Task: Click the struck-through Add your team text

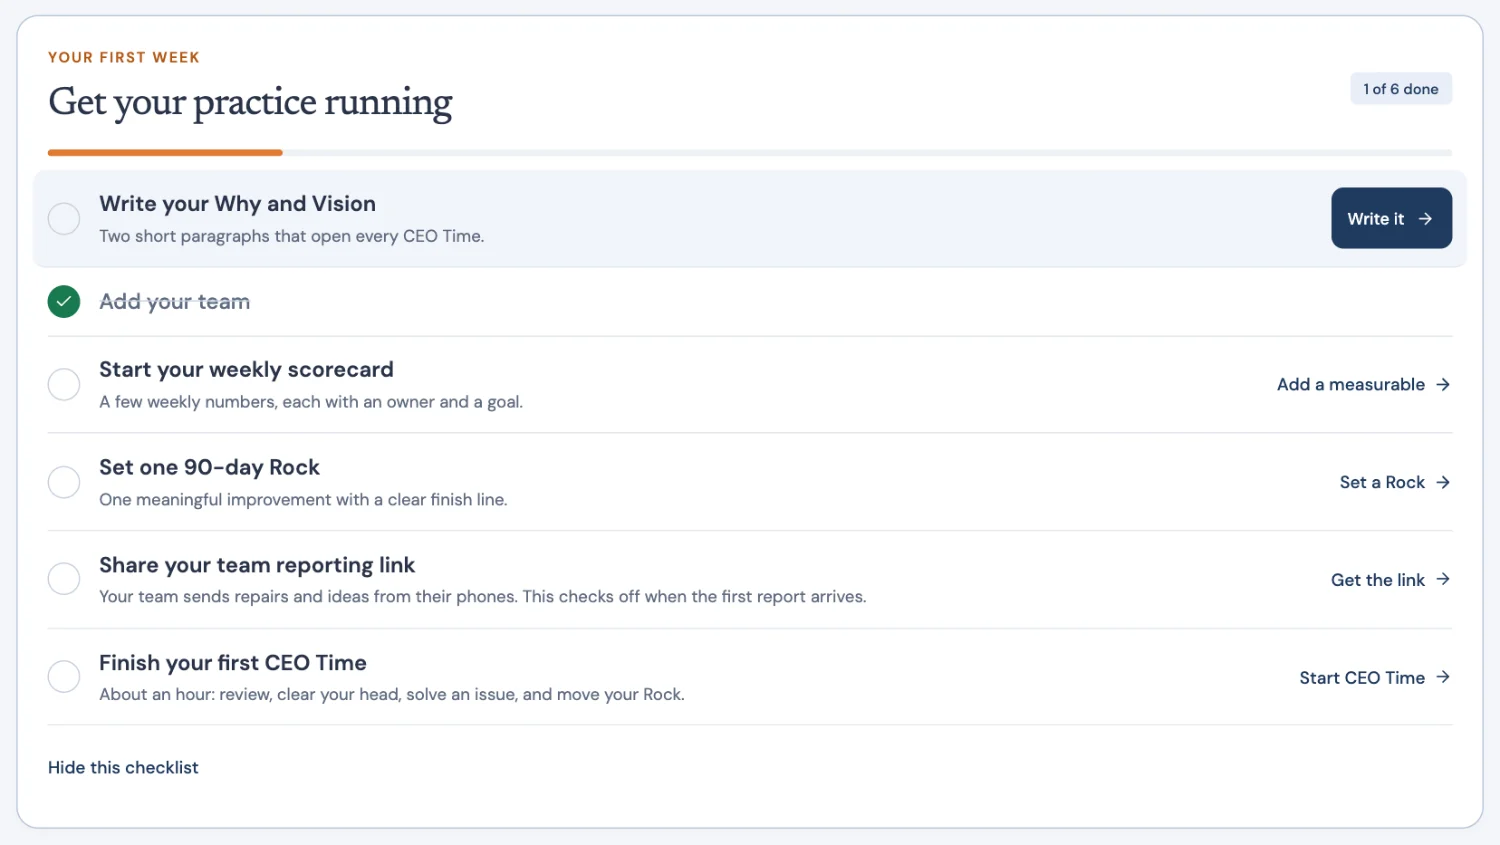Action: pos(174,302)
